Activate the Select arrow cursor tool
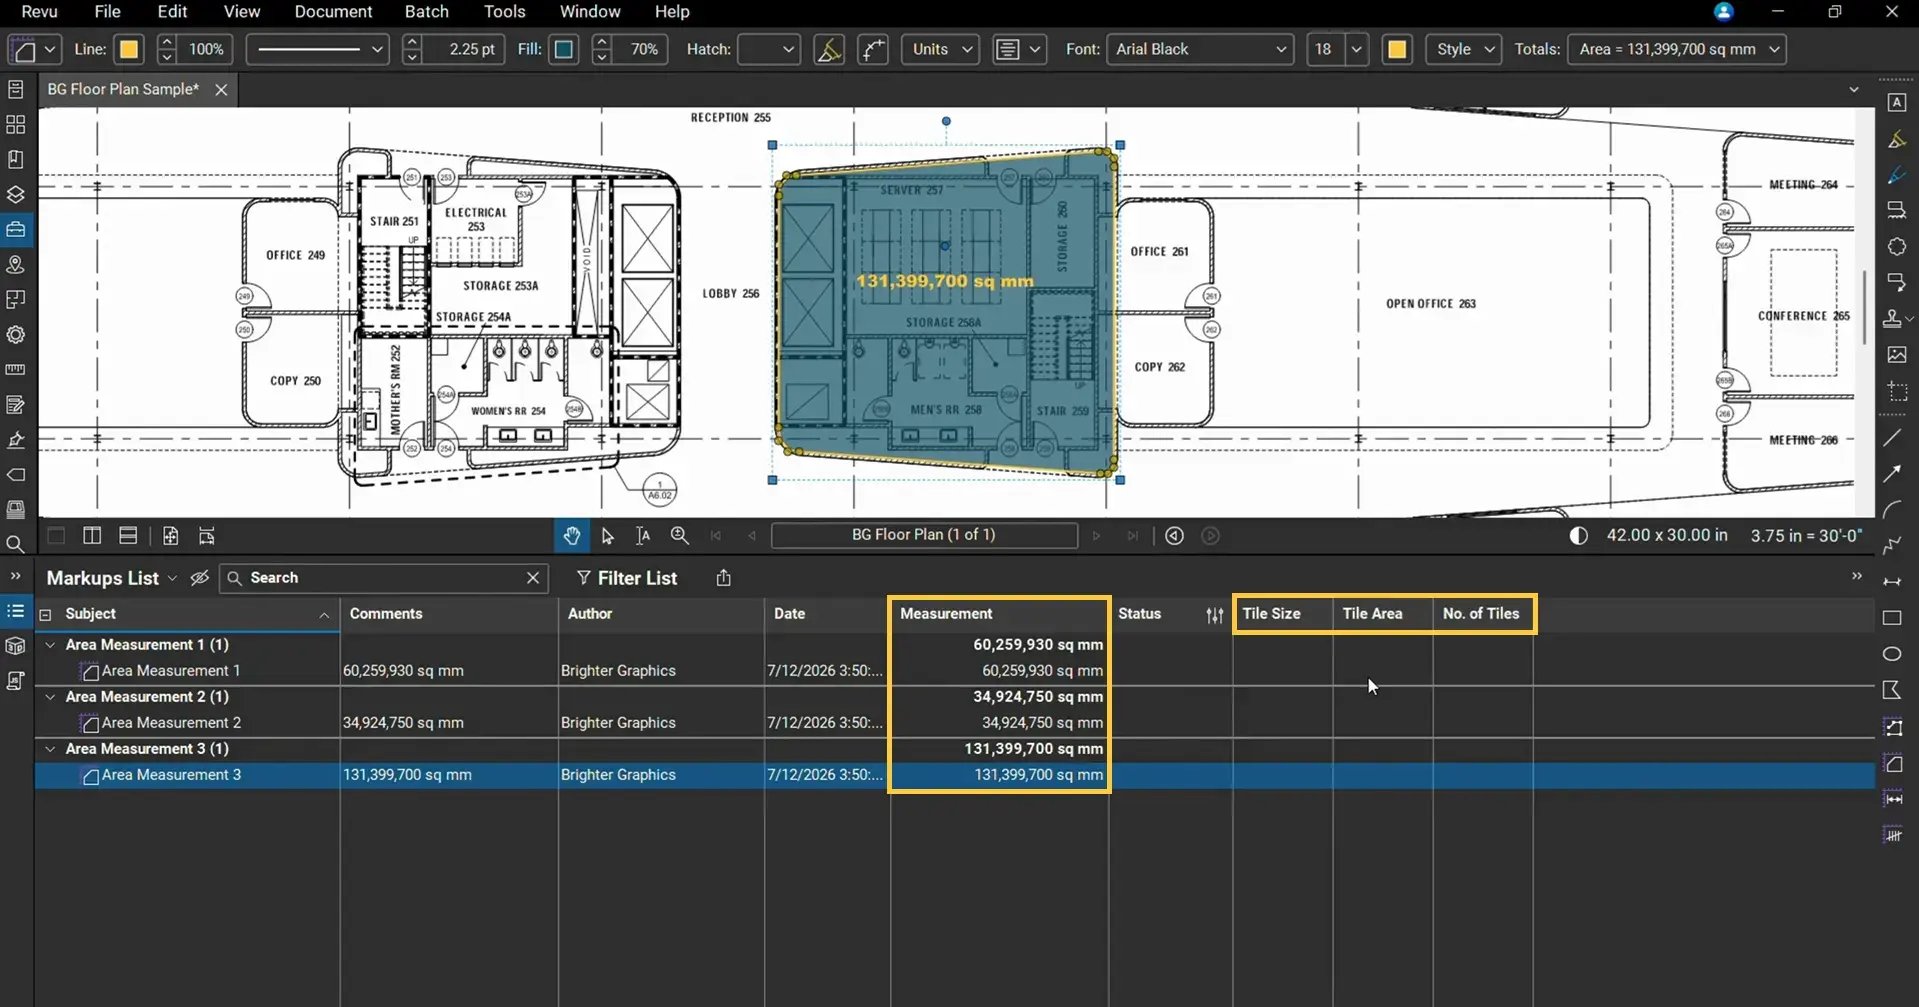 [607, 536]
